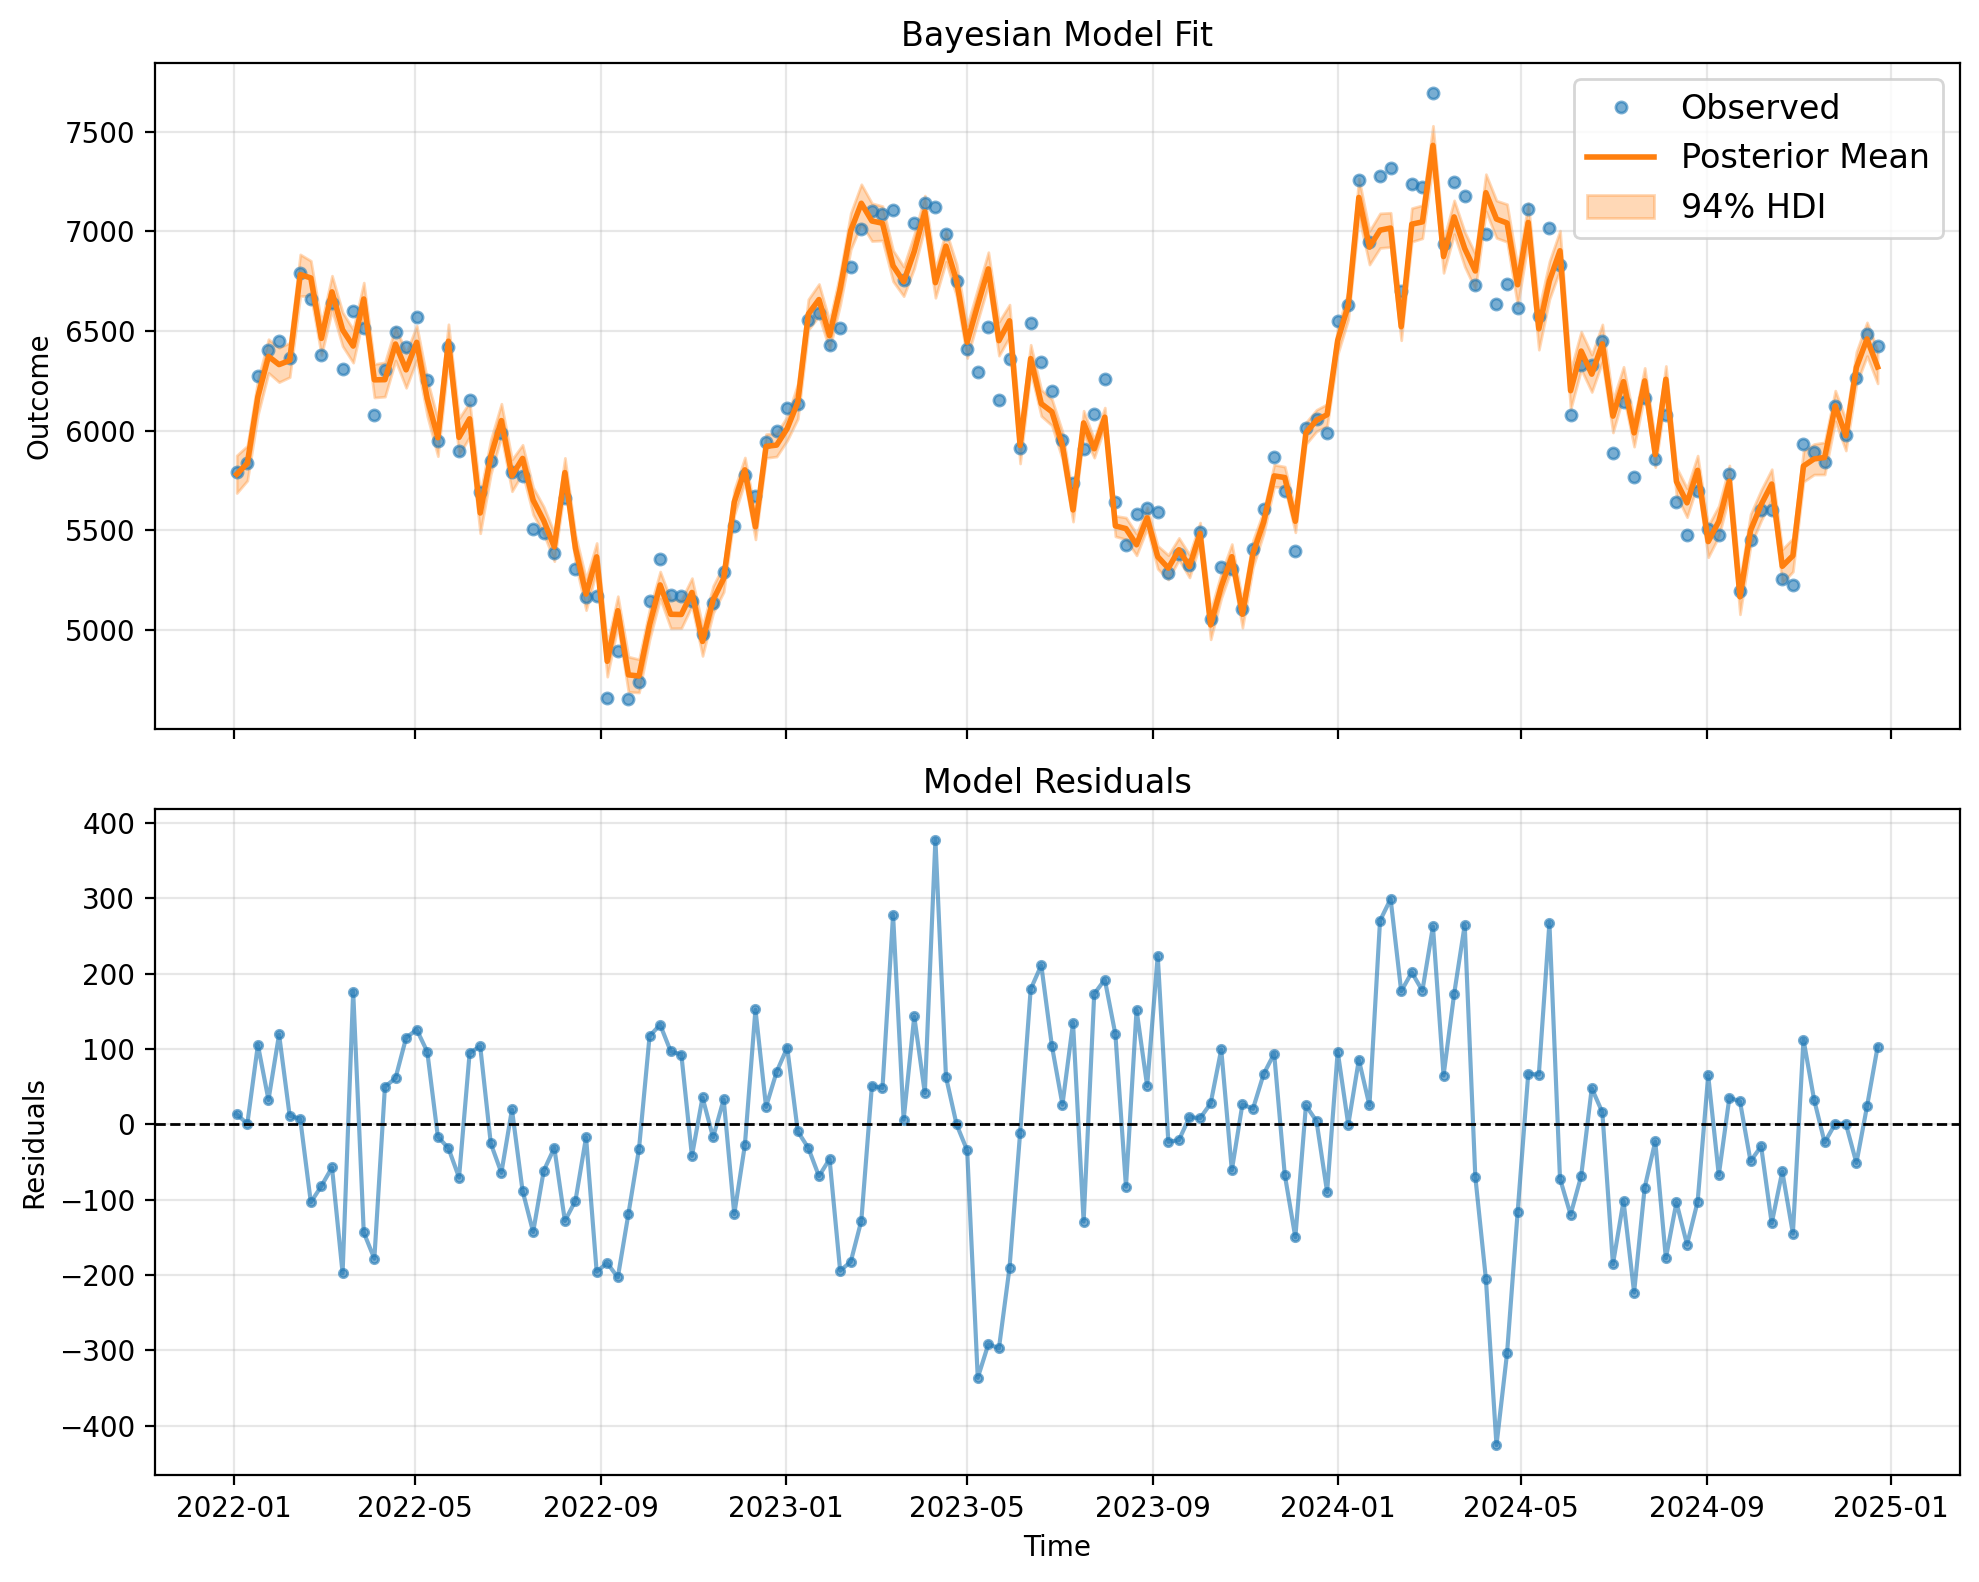Click the highest residual point near 375

935,841
